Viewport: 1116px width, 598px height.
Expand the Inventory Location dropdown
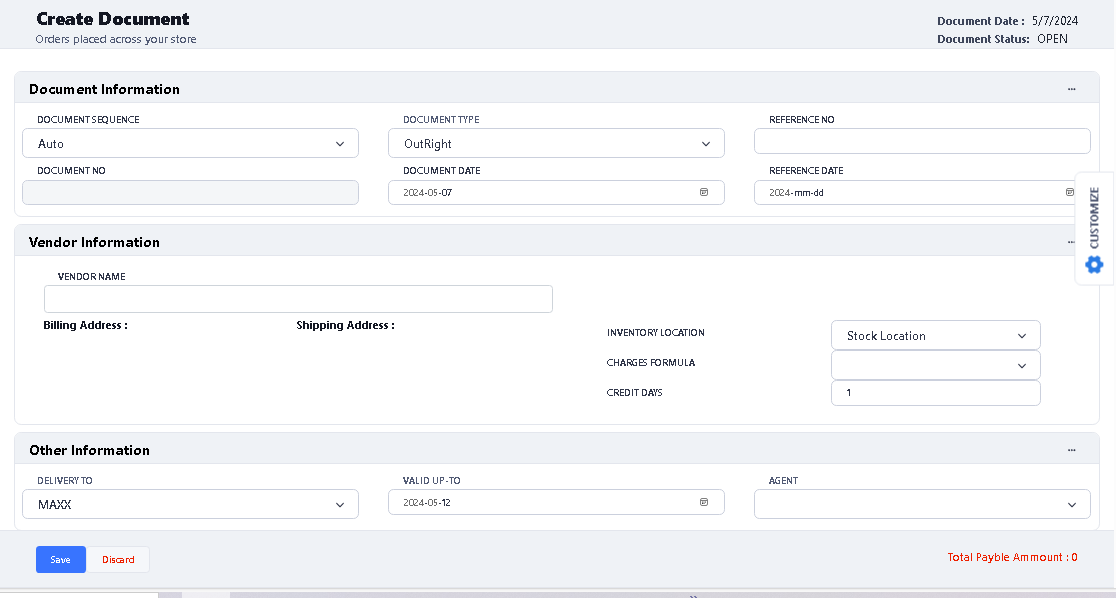(935, 336)
